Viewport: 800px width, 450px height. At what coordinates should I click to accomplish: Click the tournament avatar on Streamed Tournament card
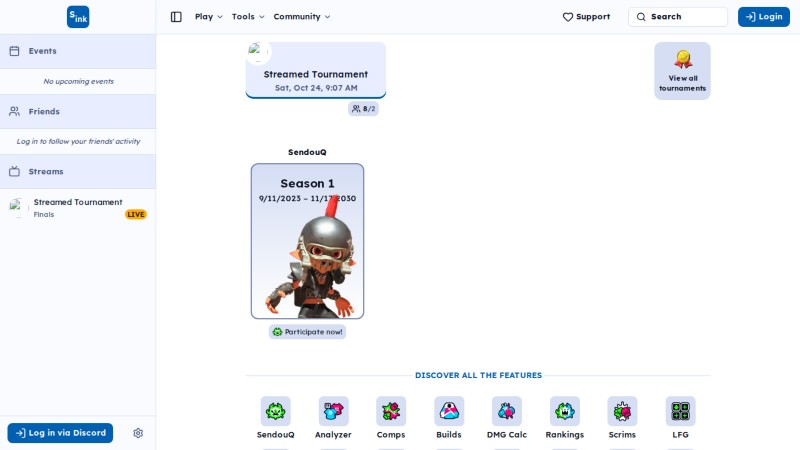click(x=258, y=52)
